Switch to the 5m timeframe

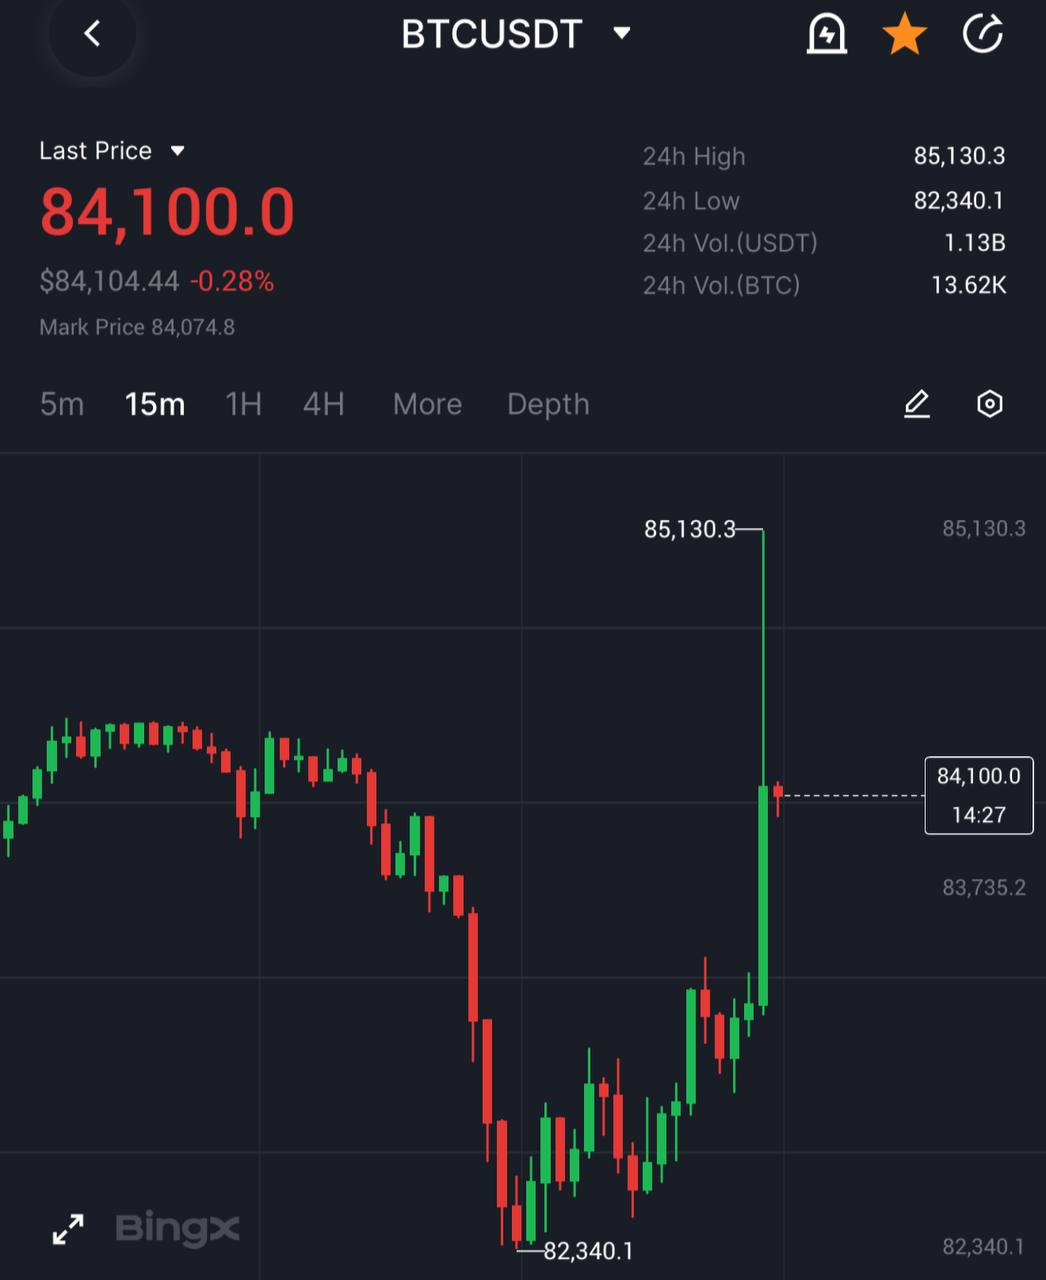tap(62, 404)
